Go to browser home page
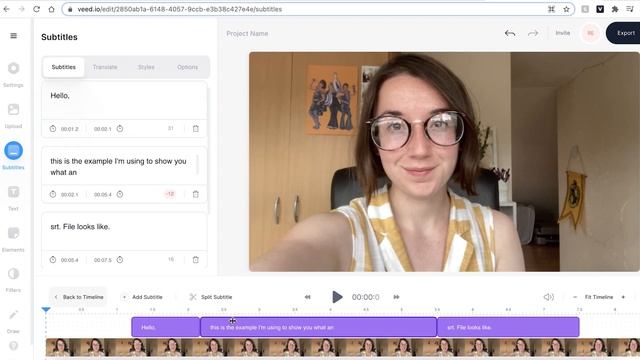 51,9
